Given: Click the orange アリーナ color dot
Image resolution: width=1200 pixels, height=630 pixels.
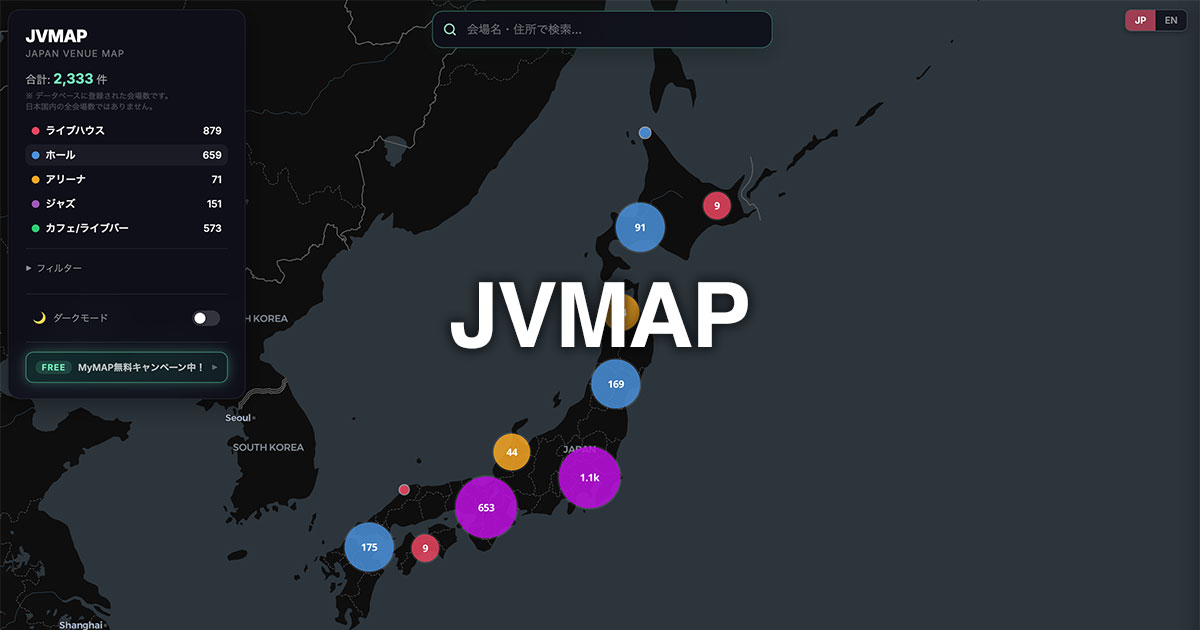Looking at the screenshot, I should pos(36,180).
